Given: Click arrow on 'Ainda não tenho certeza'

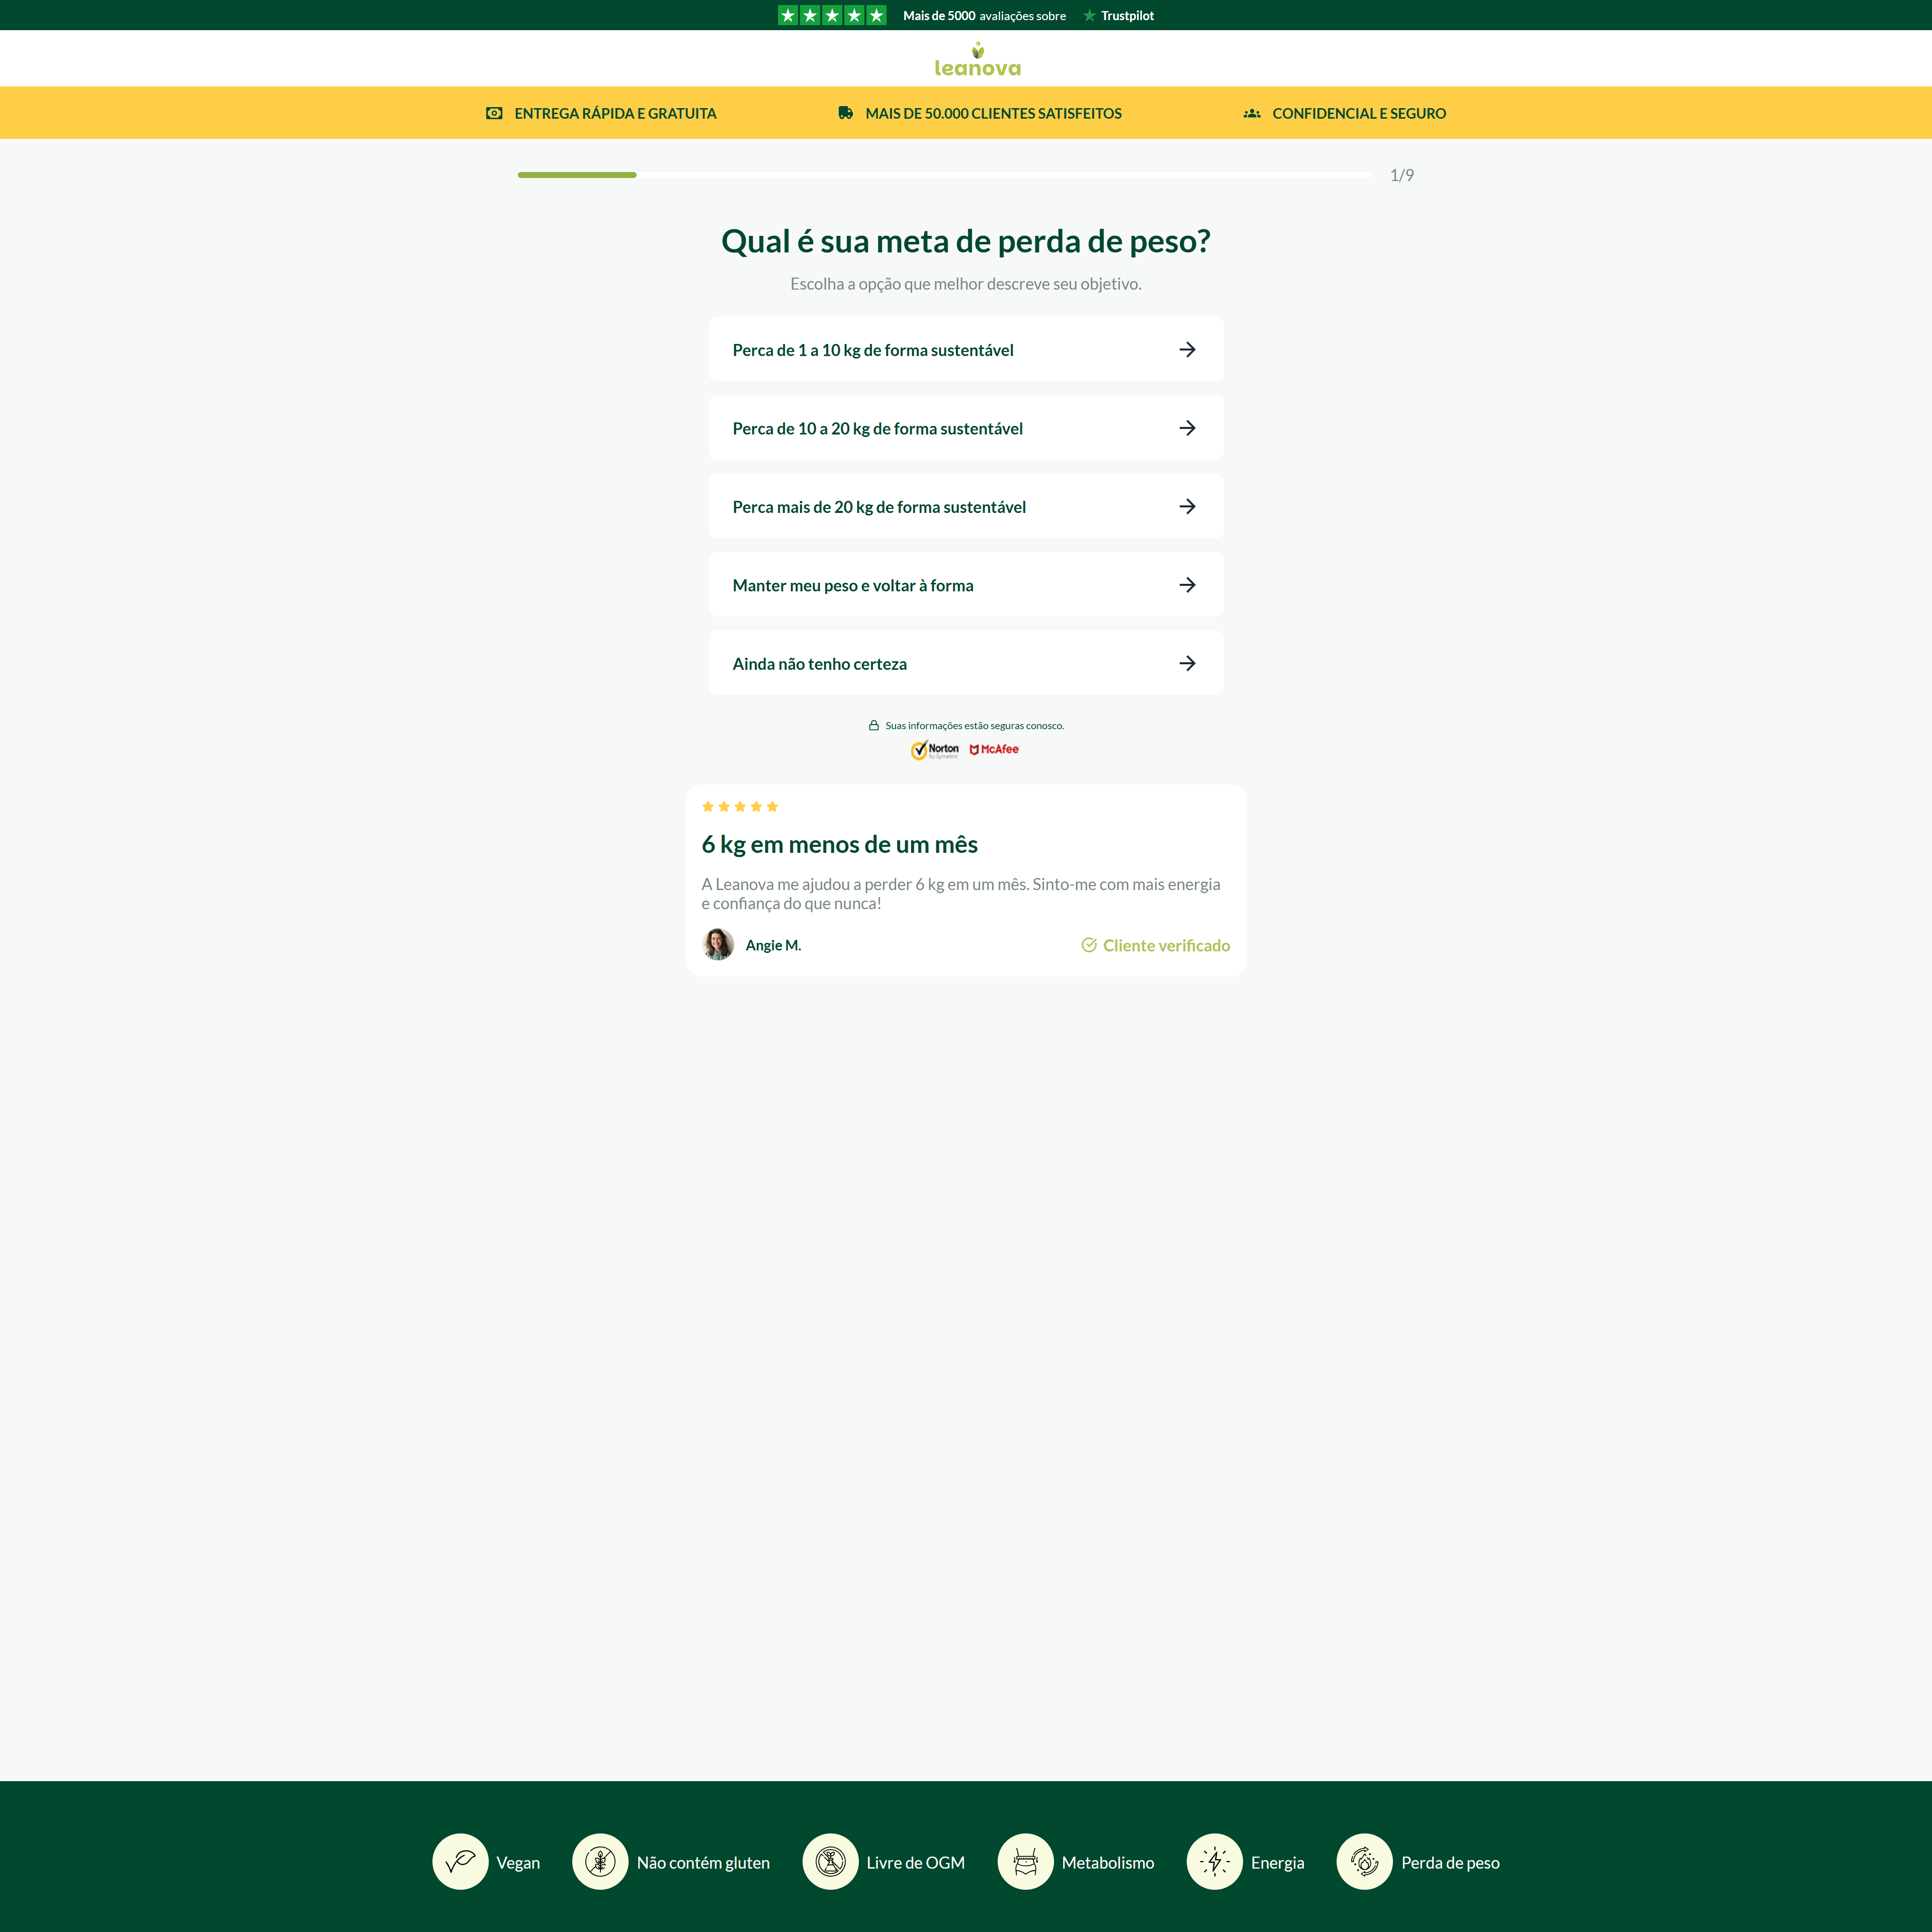Looking at the screenshot, I should pyautogui.click(x=1187, y=663).
